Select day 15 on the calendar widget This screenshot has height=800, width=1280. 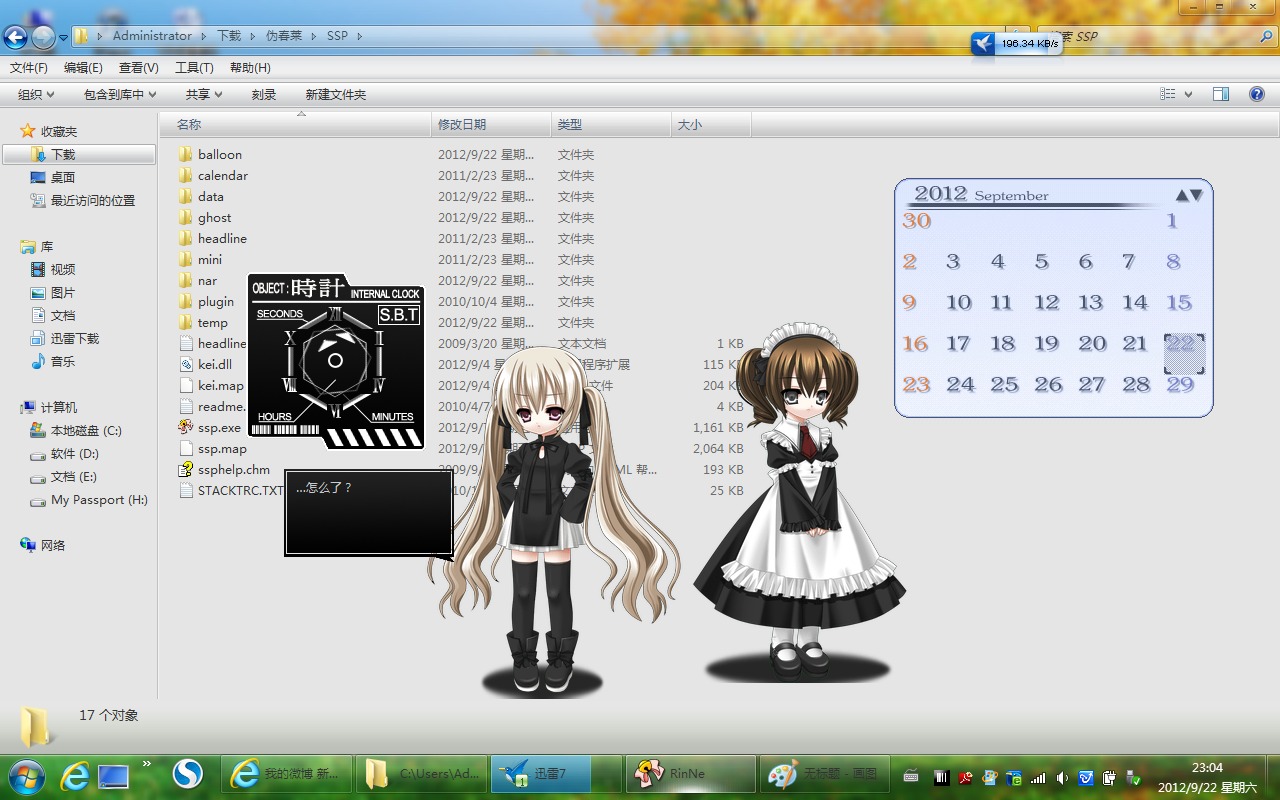[1179, 302]
